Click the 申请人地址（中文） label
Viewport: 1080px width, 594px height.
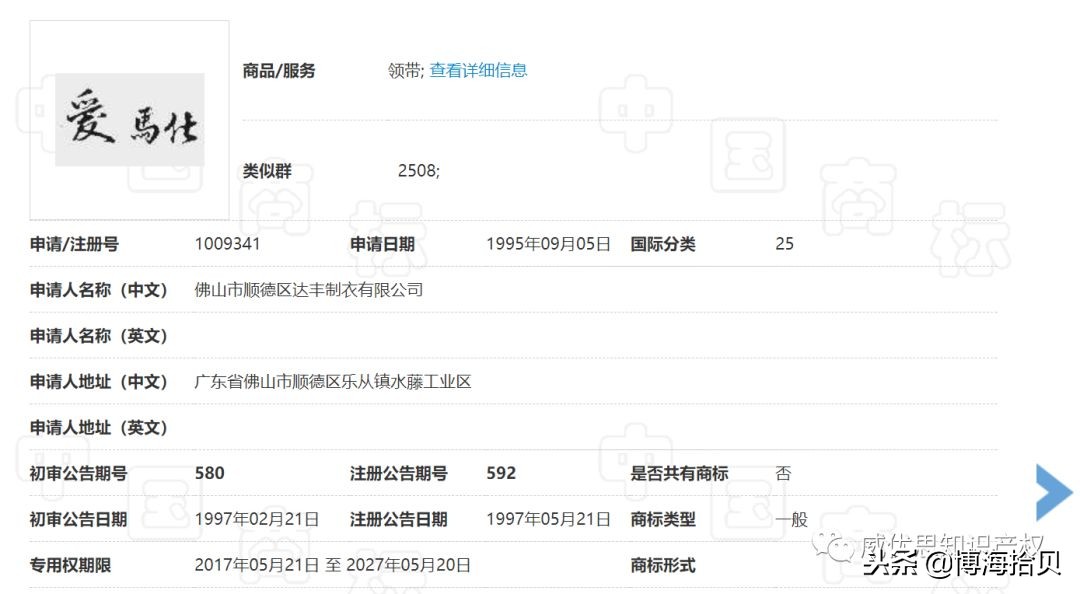98,382
